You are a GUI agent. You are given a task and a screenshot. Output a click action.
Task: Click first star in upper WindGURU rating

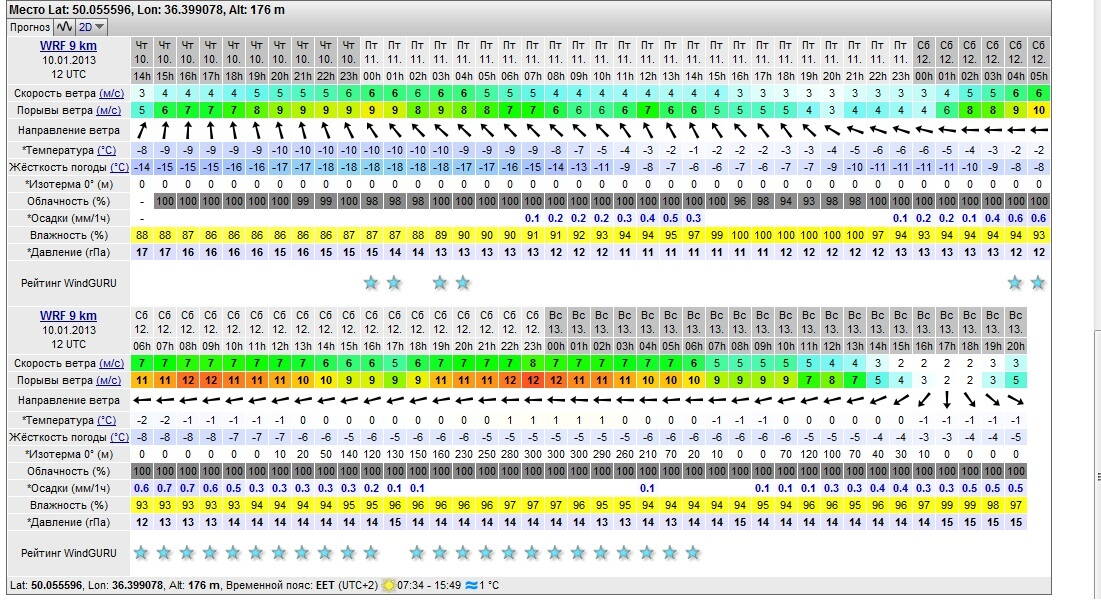point(371,283)
